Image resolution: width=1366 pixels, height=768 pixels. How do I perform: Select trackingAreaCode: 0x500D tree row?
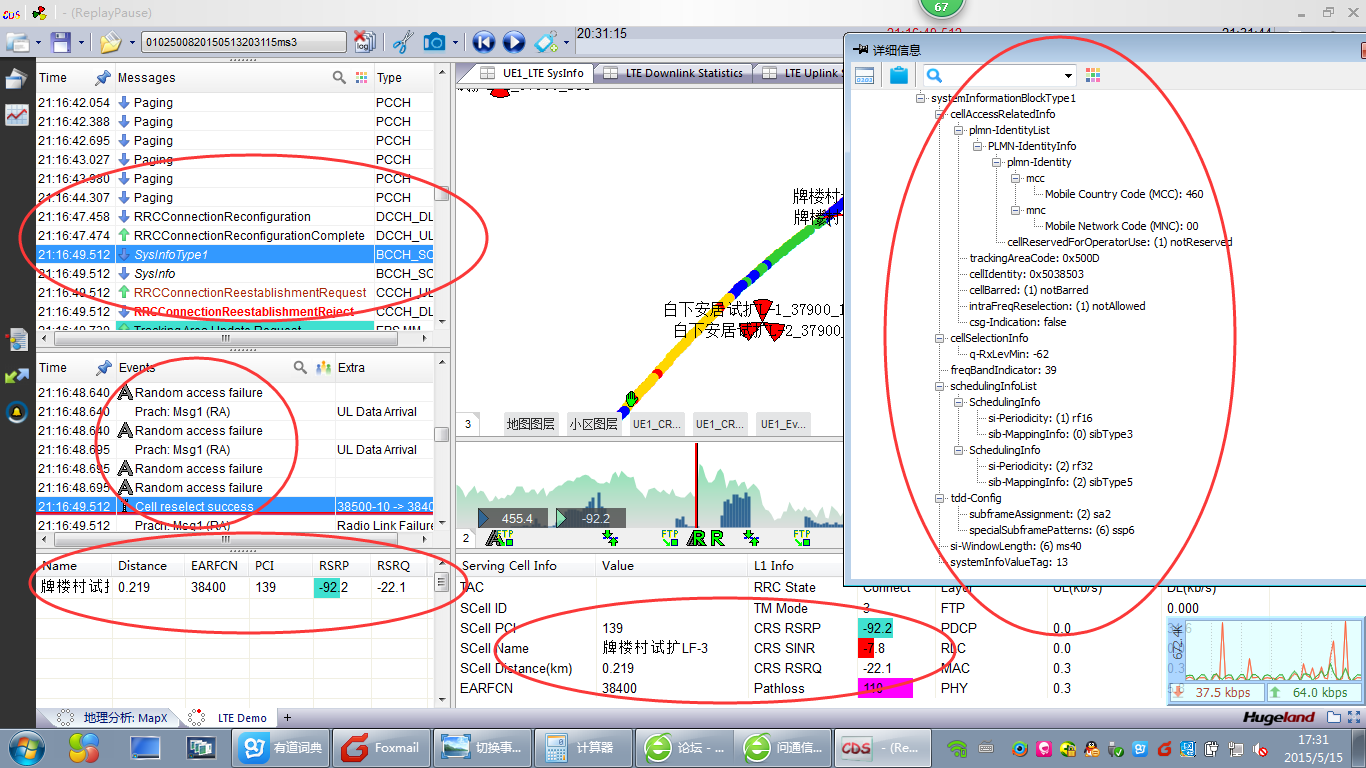1033,258
